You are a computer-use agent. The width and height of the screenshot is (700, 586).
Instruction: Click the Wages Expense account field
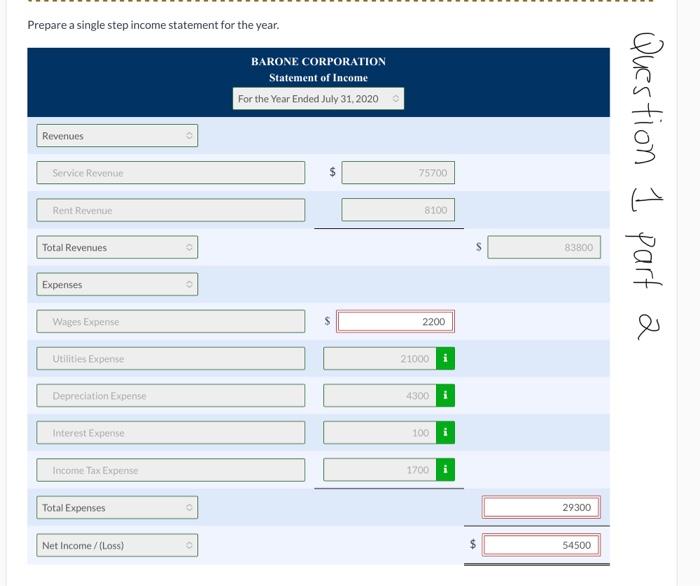click(x=171, y=321)
